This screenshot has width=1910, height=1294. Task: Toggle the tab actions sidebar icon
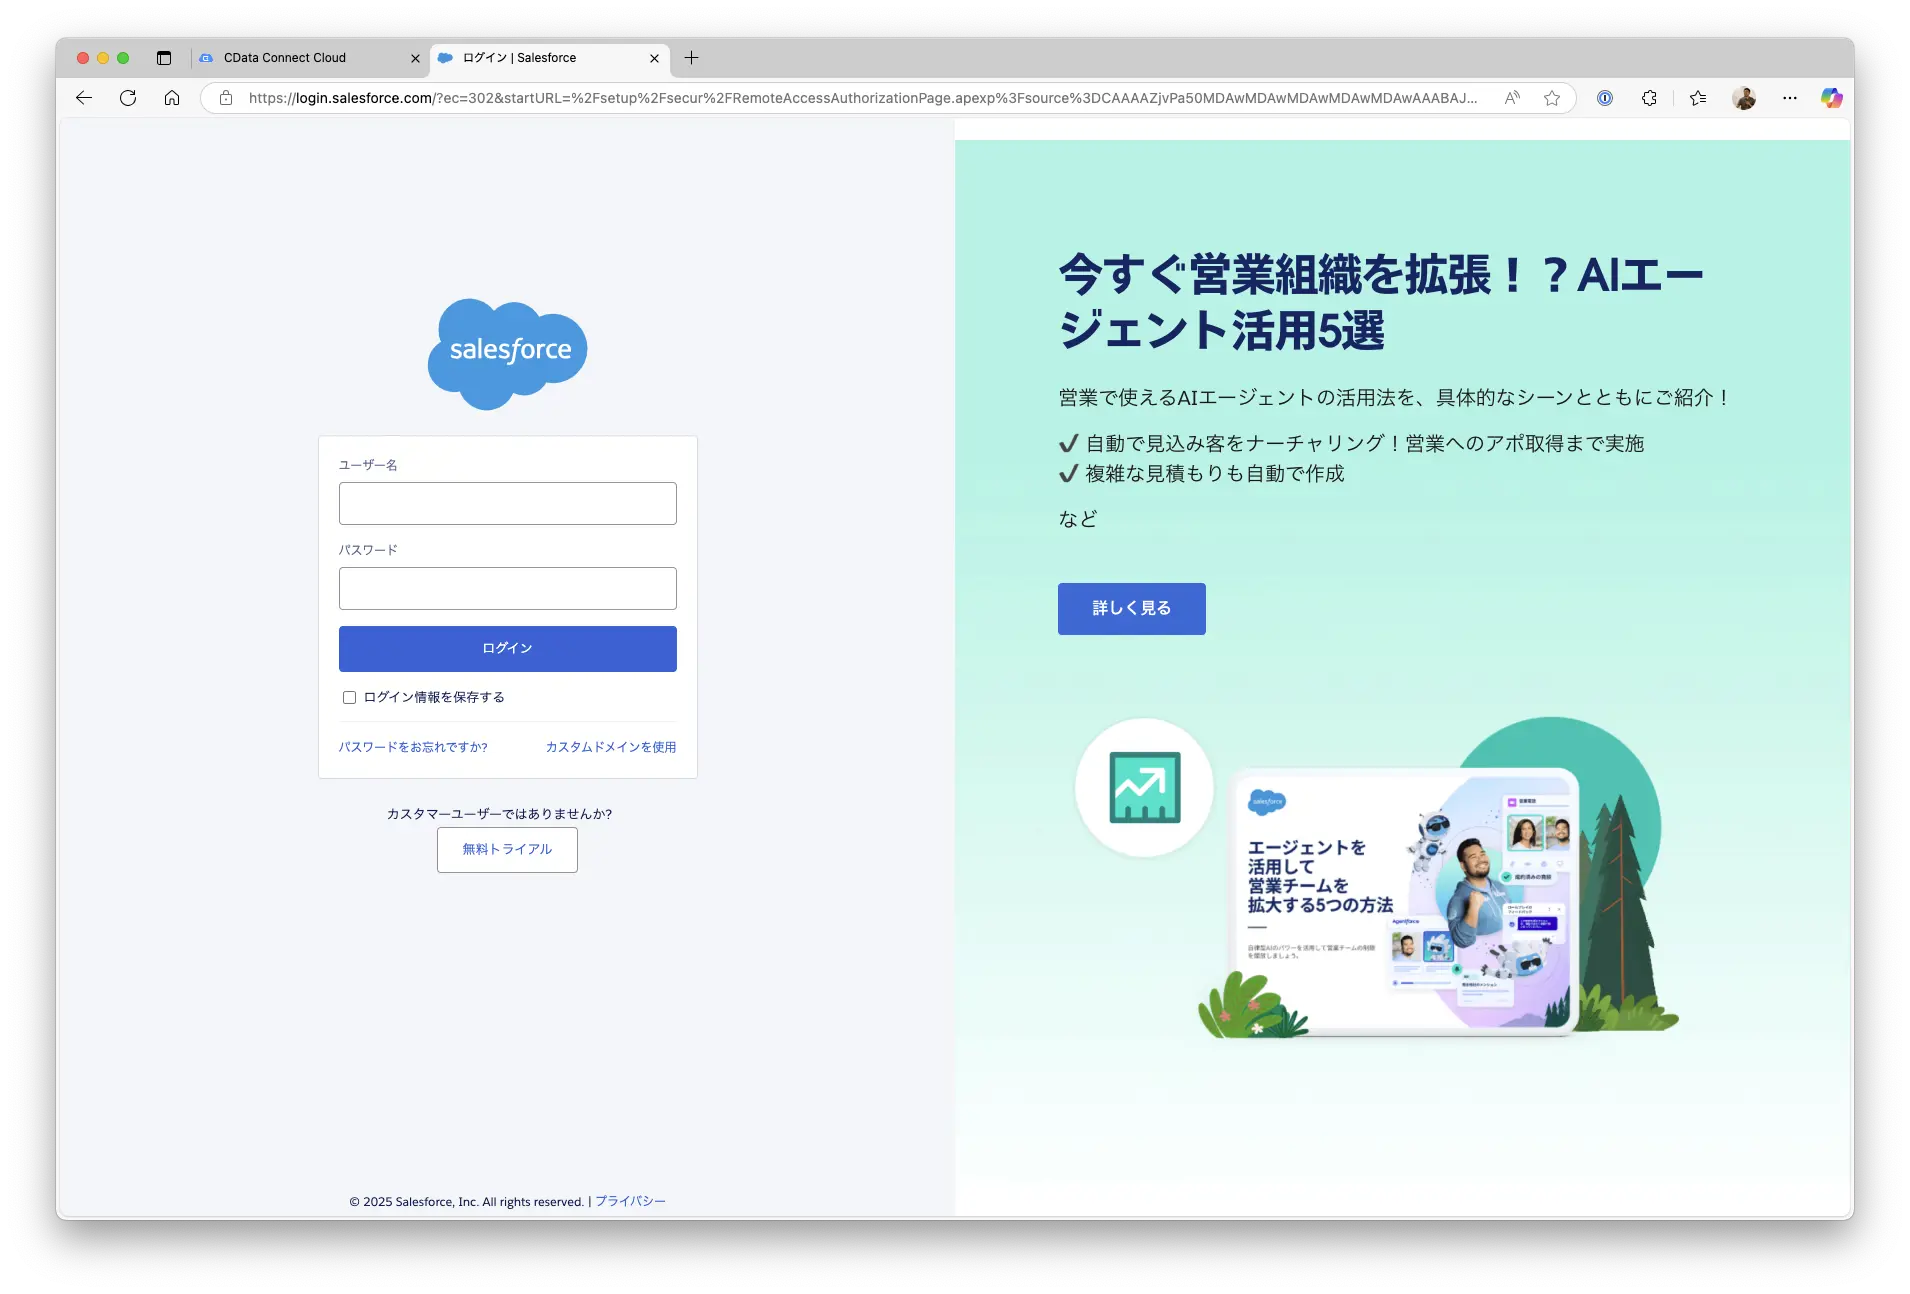pos(164,58)
